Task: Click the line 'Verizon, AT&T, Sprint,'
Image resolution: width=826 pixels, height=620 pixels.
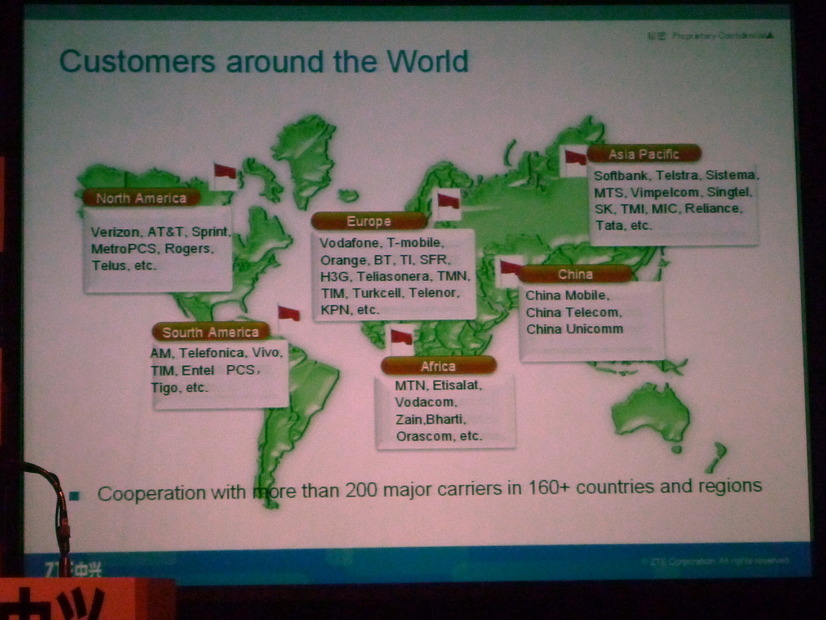Action: pos(160,232)
